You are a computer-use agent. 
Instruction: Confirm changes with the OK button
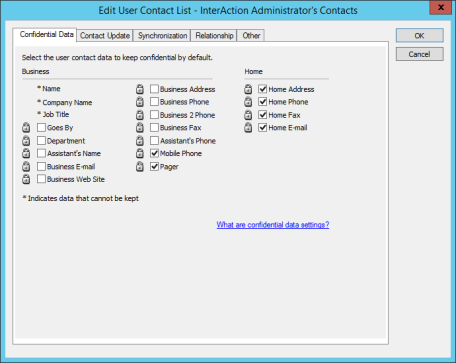(x=419, y=35)
